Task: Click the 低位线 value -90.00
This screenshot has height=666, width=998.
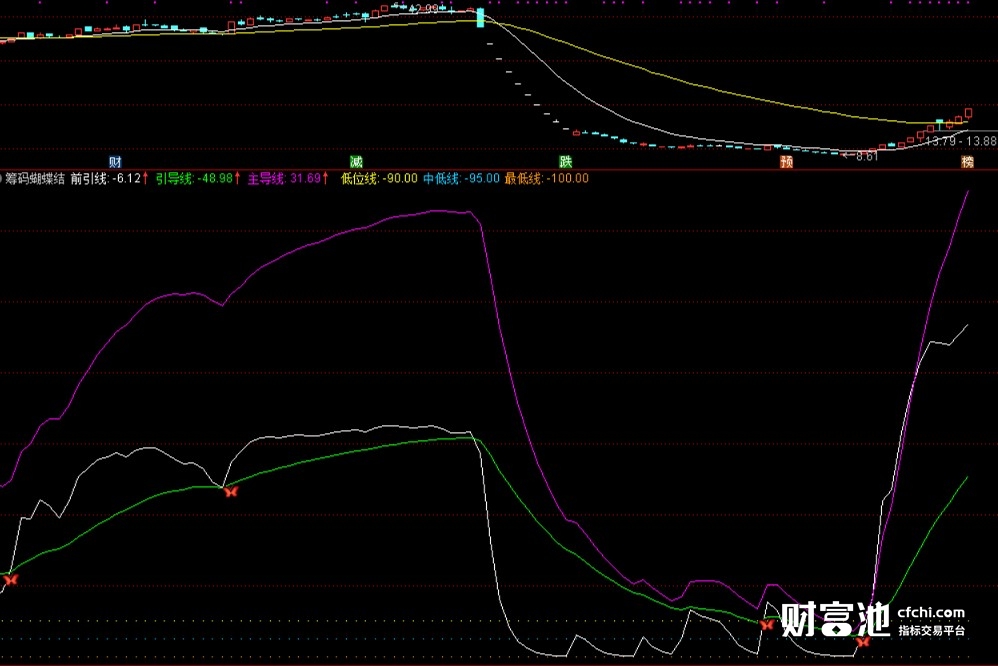Action: tap(400, 179)
